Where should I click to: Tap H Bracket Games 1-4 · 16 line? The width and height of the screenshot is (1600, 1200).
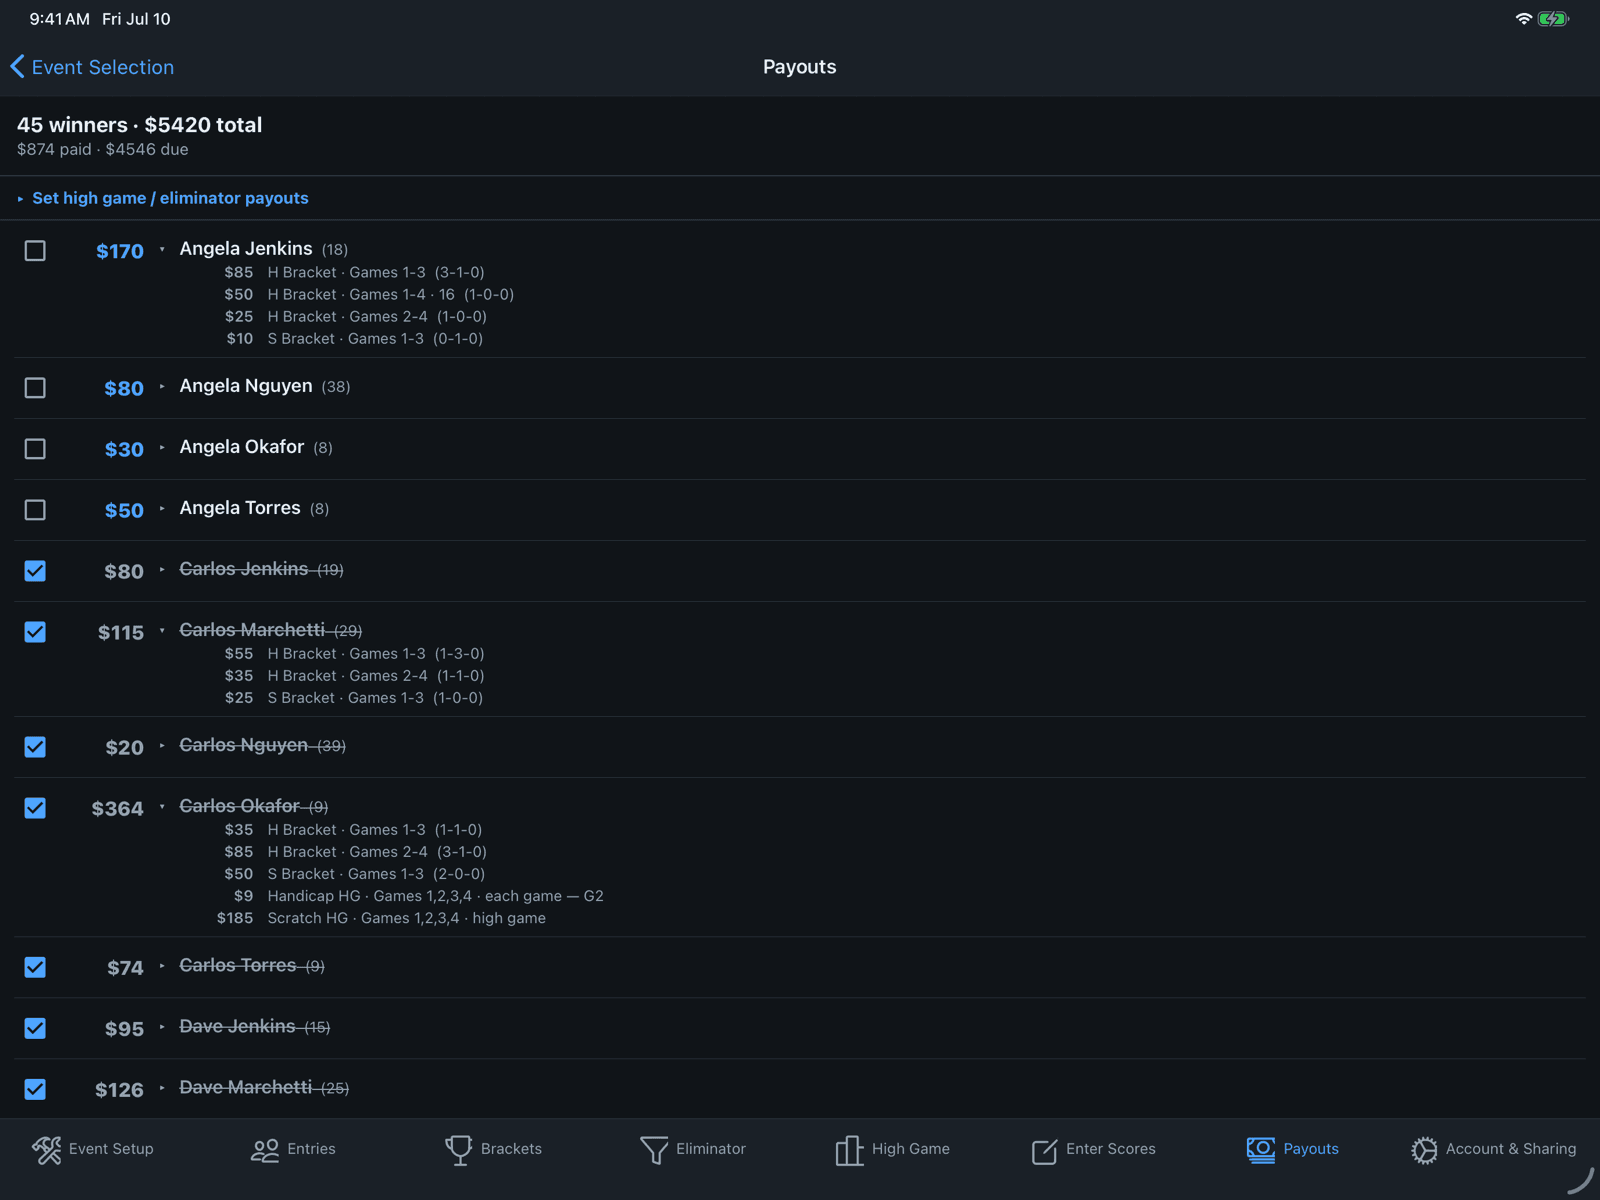[369, 294]
